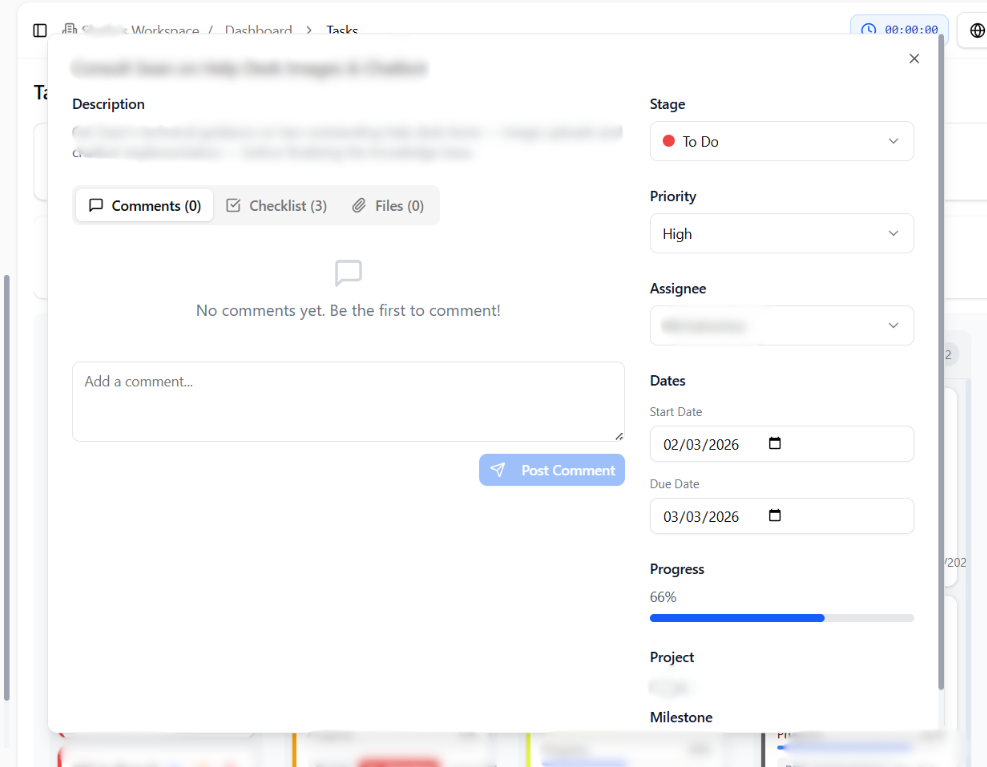This screenshot has width=987, height=767.
Task: Focus the Add a comment text box
Action: 348,401
